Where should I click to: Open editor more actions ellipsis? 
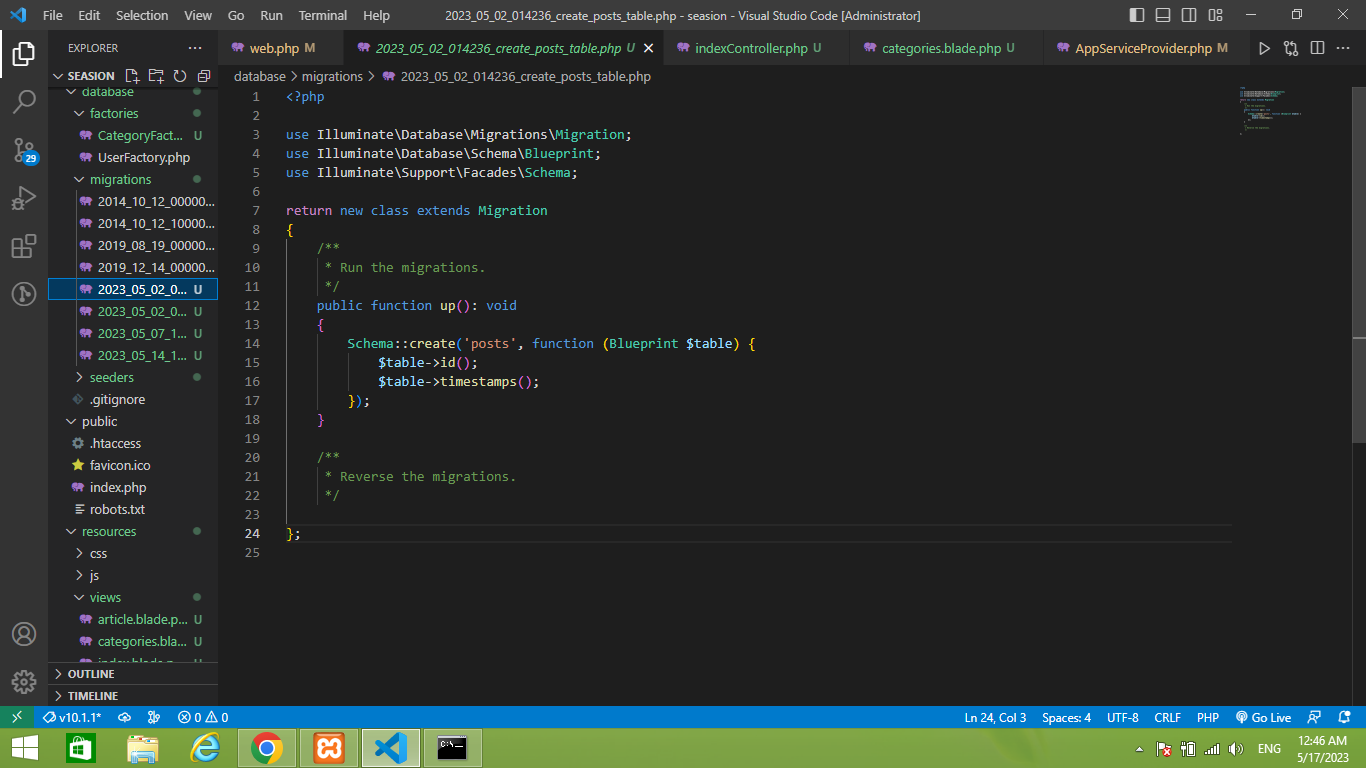pos(1343,48)
